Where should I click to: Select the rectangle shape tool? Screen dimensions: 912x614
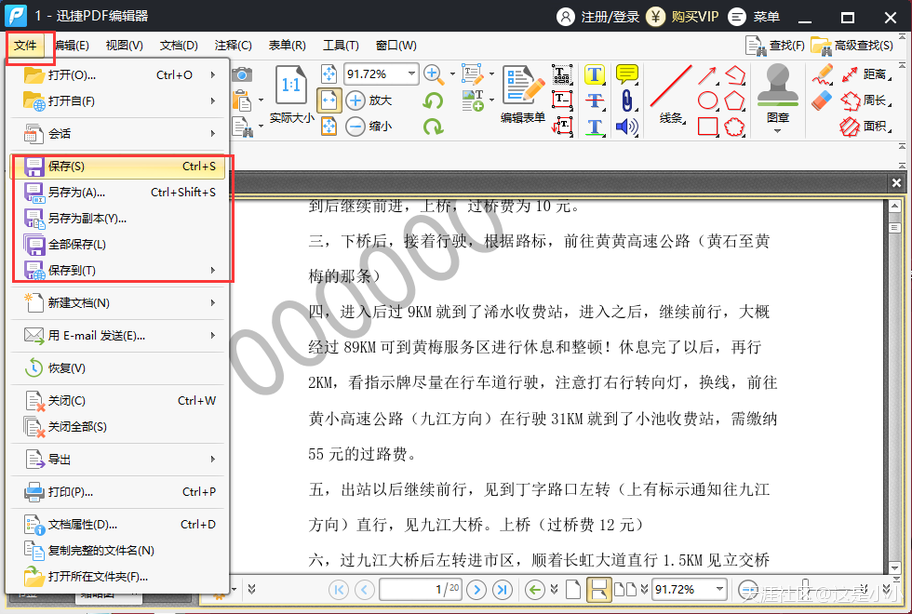point(707,127)
